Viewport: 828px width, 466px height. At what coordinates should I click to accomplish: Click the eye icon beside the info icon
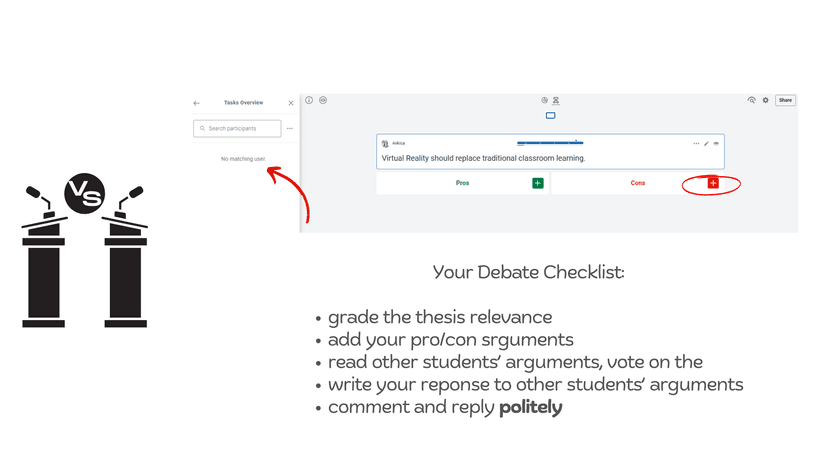tap(323, 100)
